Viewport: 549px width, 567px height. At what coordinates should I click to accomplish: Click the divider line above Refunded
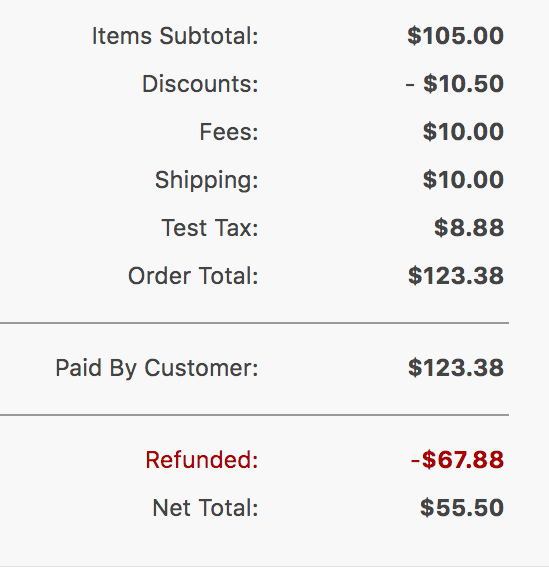coord(254,415)
